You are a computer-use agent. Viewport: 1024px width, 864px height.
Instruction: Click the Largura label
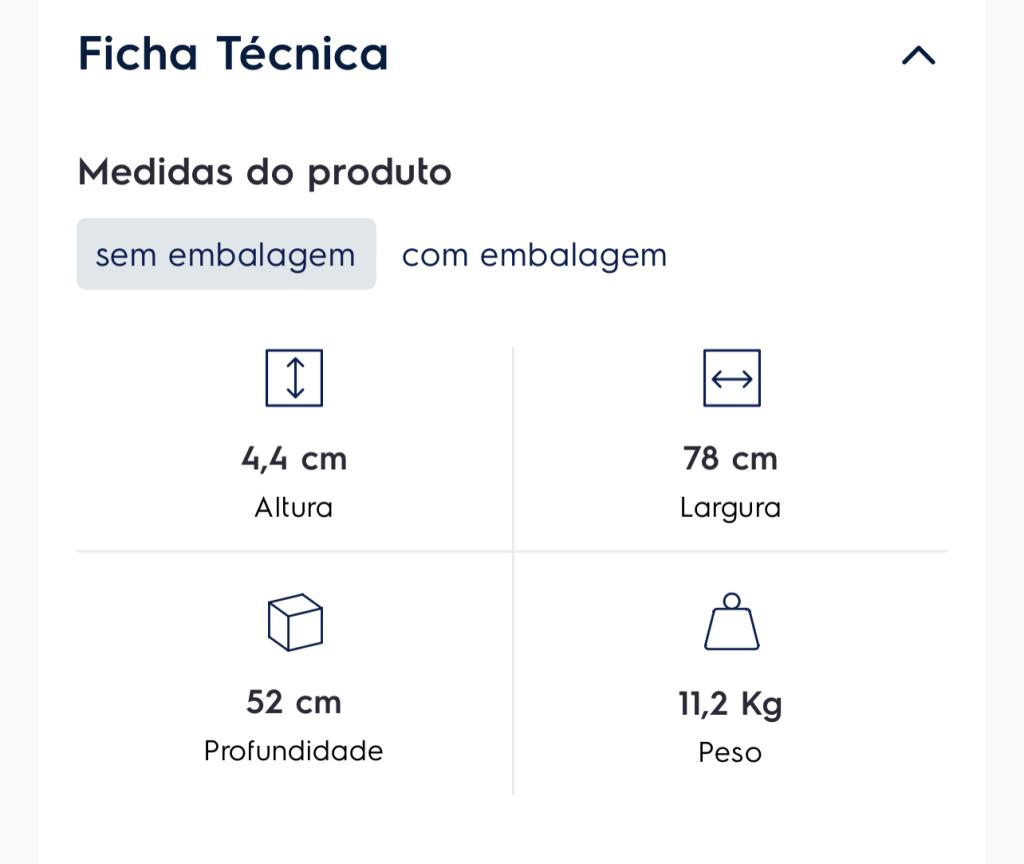[x=730, y=509]
